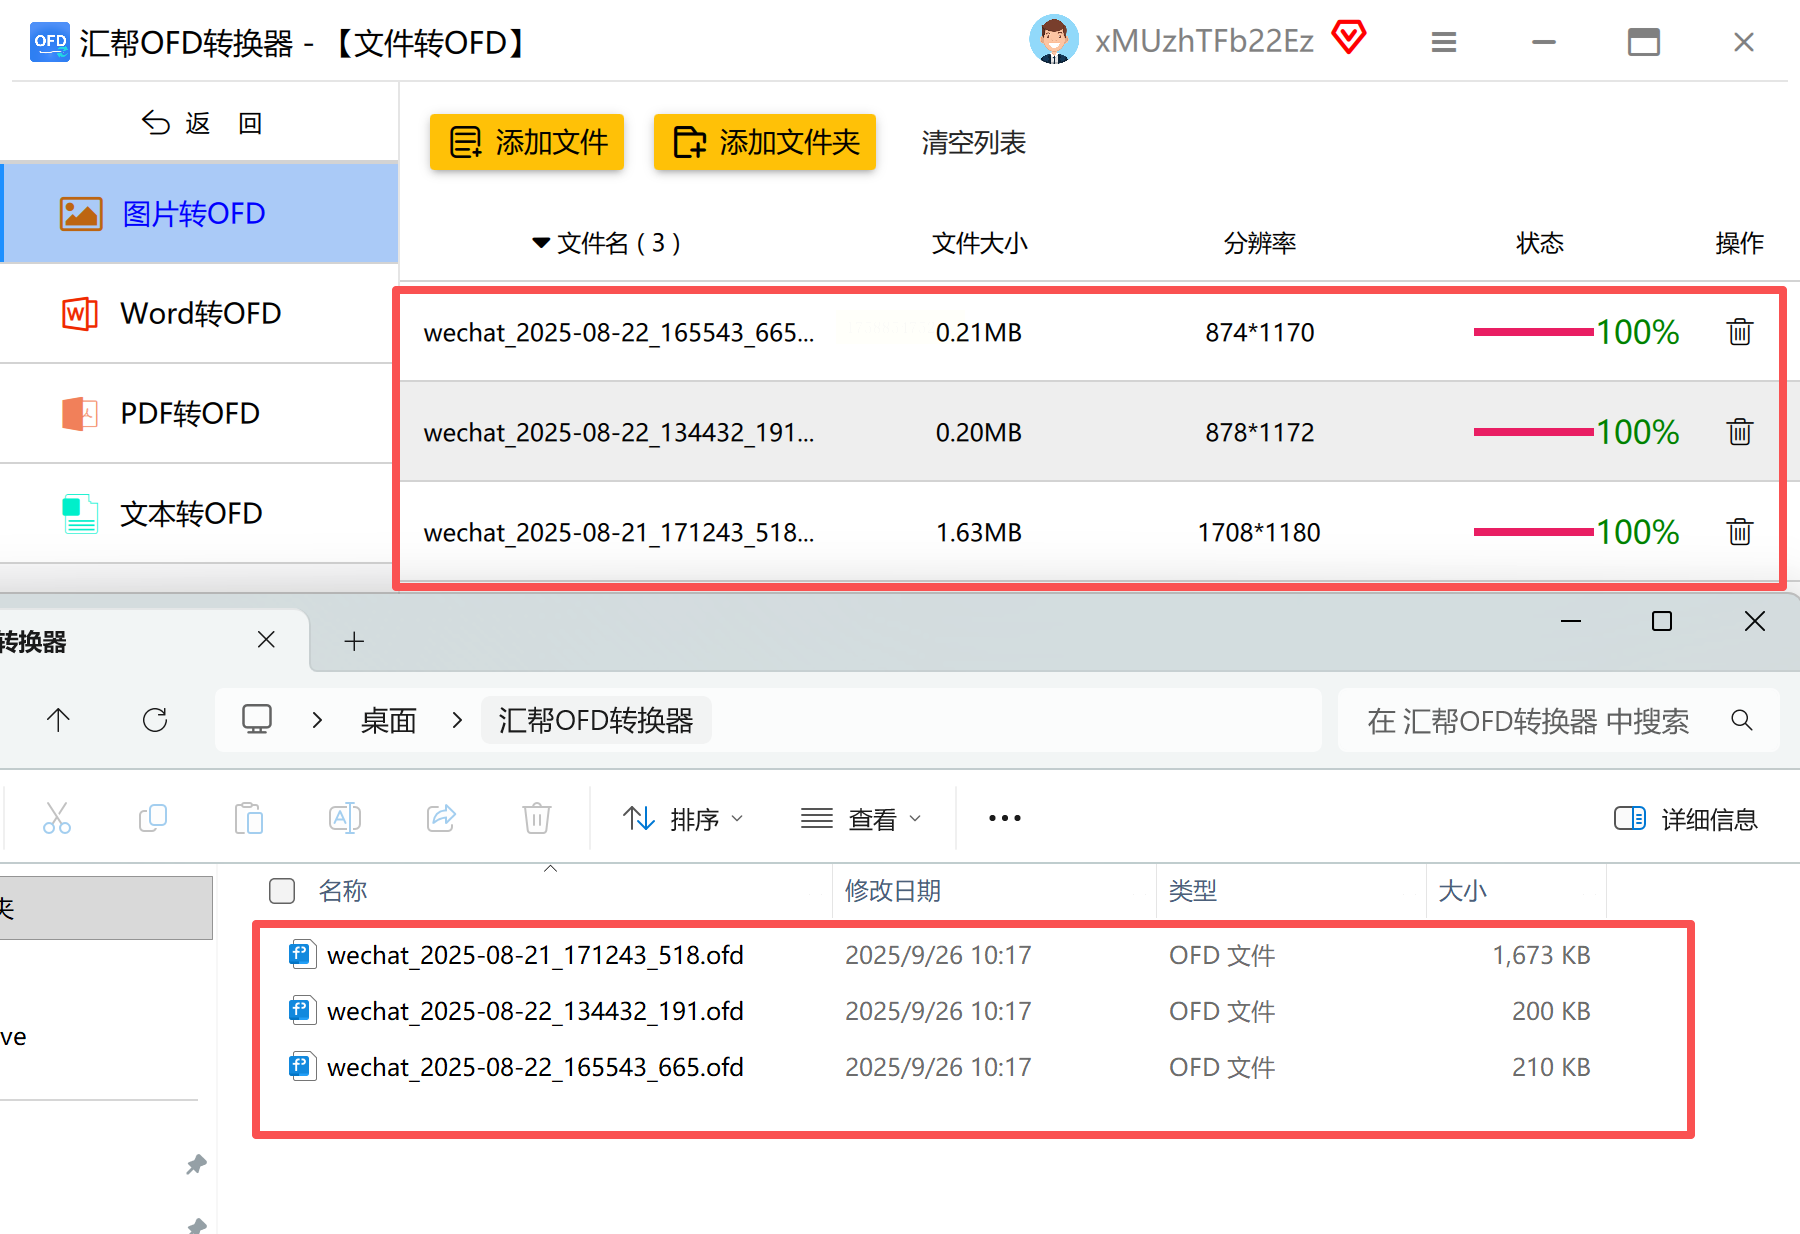Viewport: 1800px width, 1234px height.
Task: Select the 图片转OFD sidebar tab
Action: [200, 213]
